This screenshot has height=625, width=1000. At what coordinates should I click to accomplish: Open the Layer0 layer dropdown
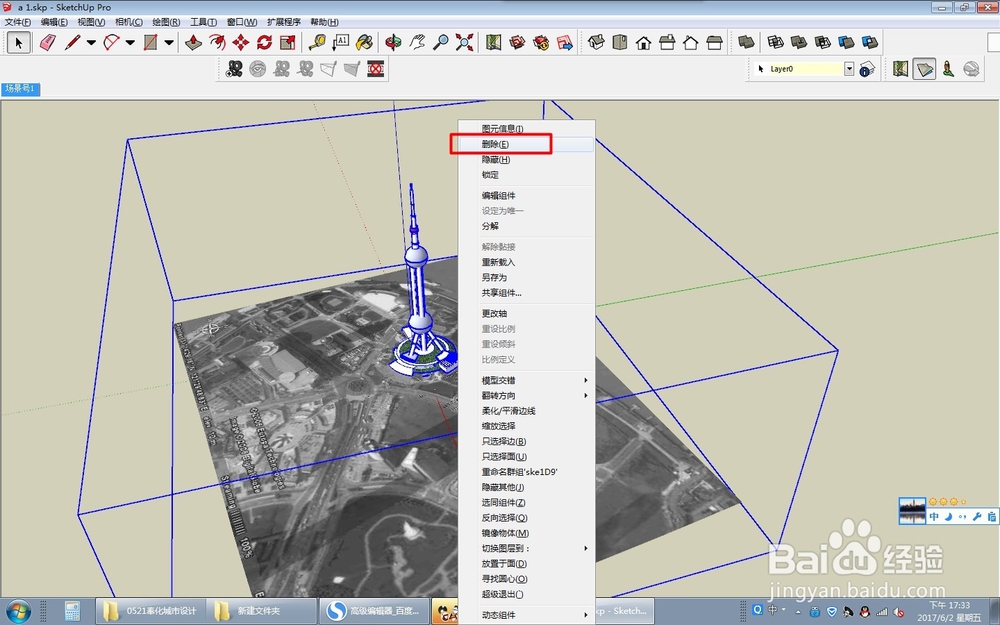(x=849, y=69)
